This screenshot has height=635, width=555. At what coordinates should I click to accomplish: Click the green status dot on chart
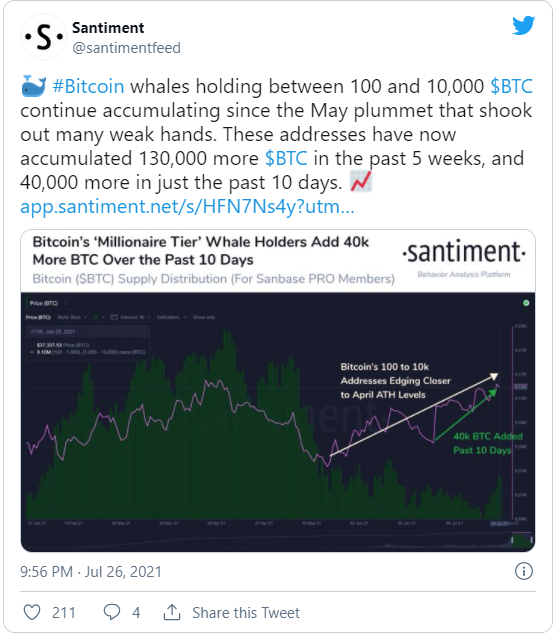point(526,303)
